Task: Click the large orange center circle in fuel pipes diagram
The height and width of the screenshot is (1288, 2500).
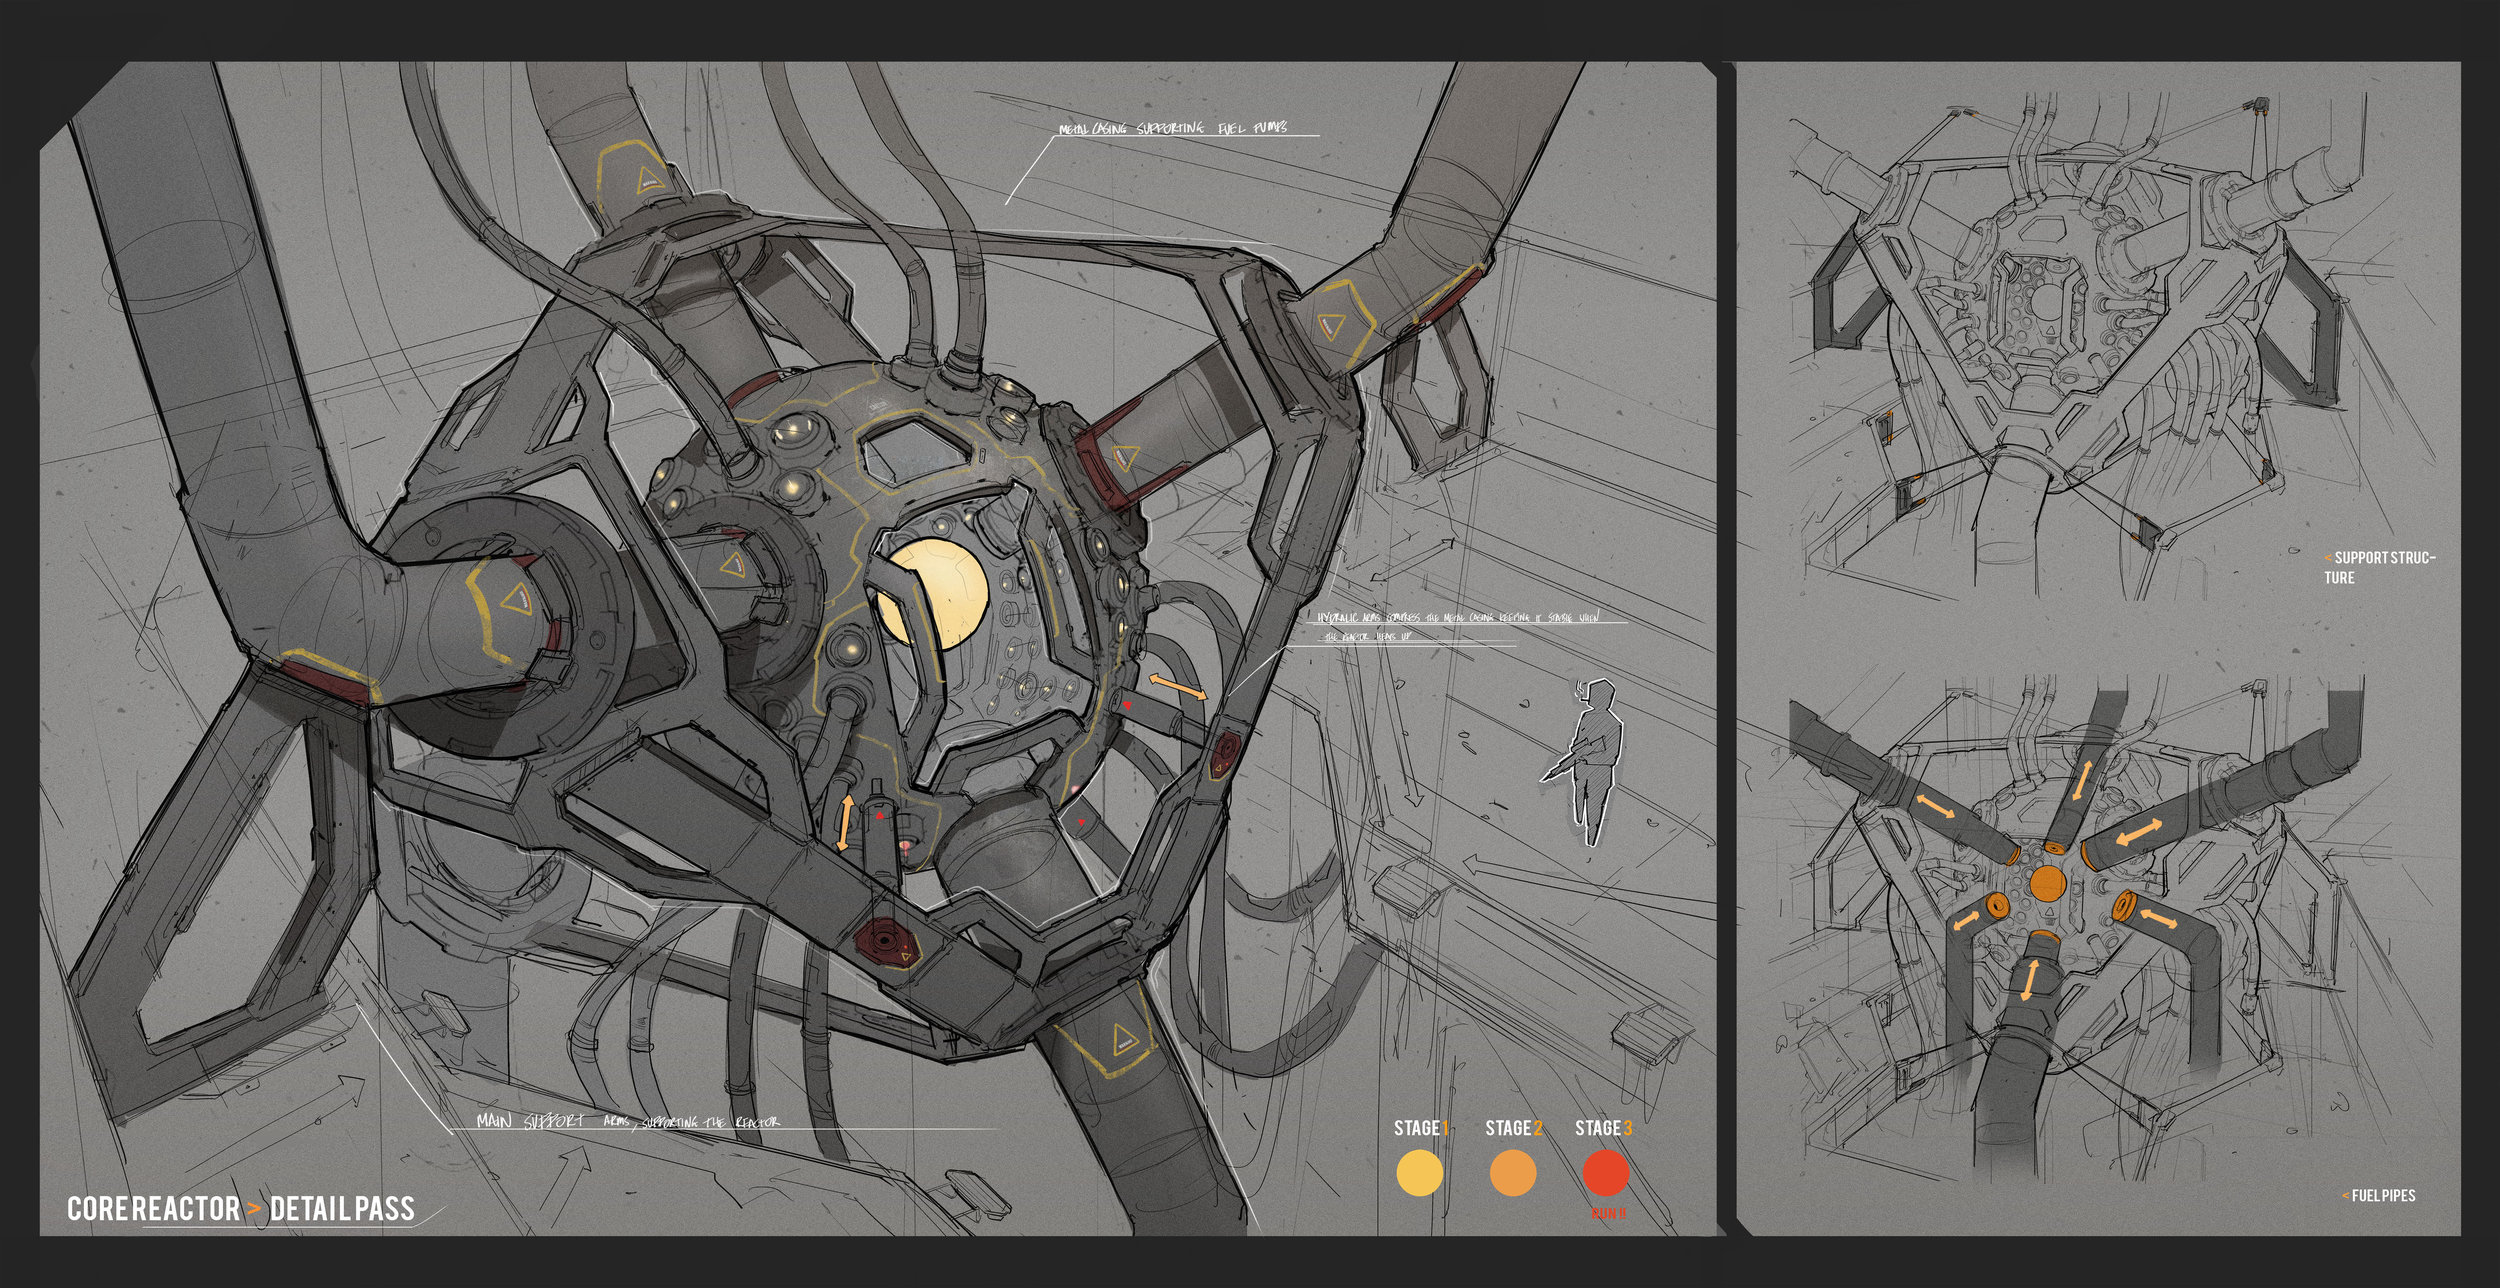Action: coord(2047,885)
